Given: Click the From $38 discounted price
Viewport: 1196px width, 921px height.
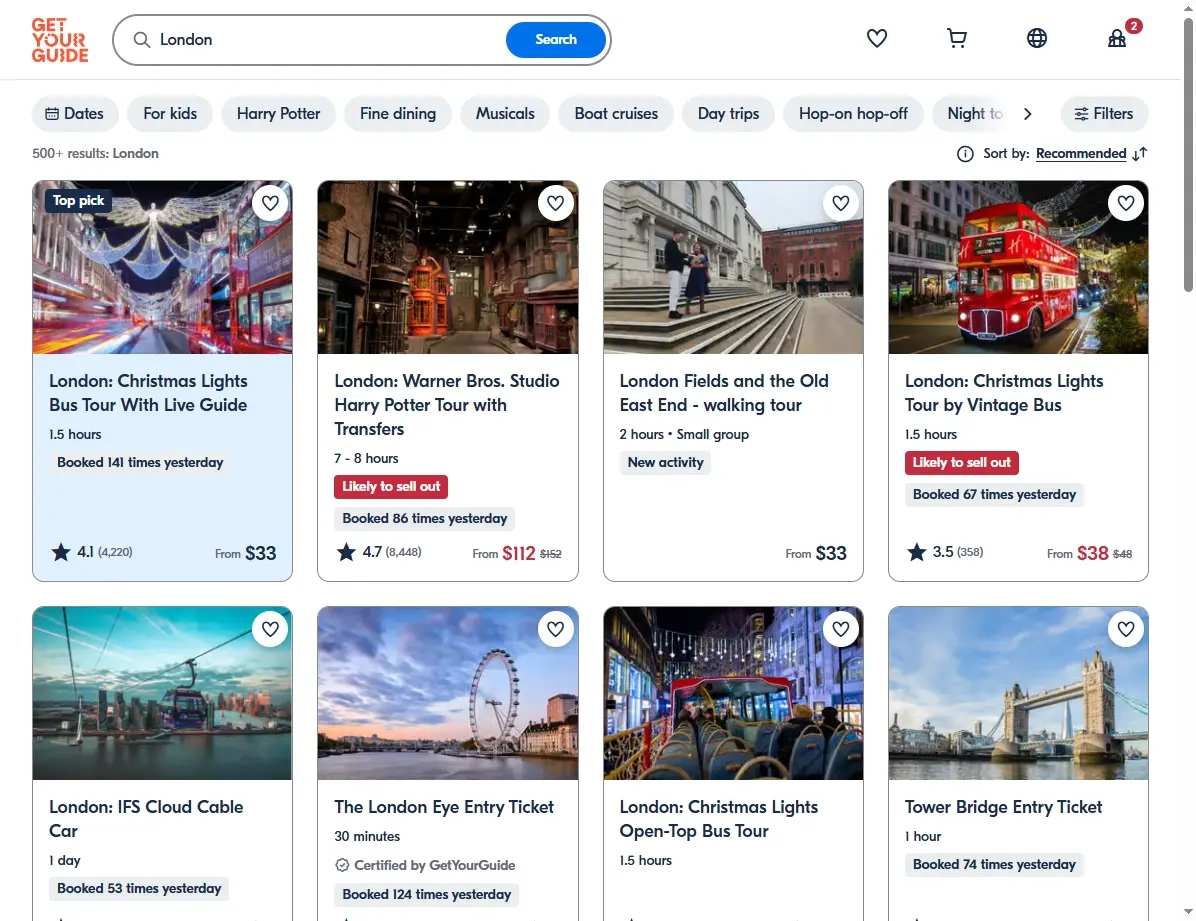Looking at the screenshot, I should [x=1077, y=553].
